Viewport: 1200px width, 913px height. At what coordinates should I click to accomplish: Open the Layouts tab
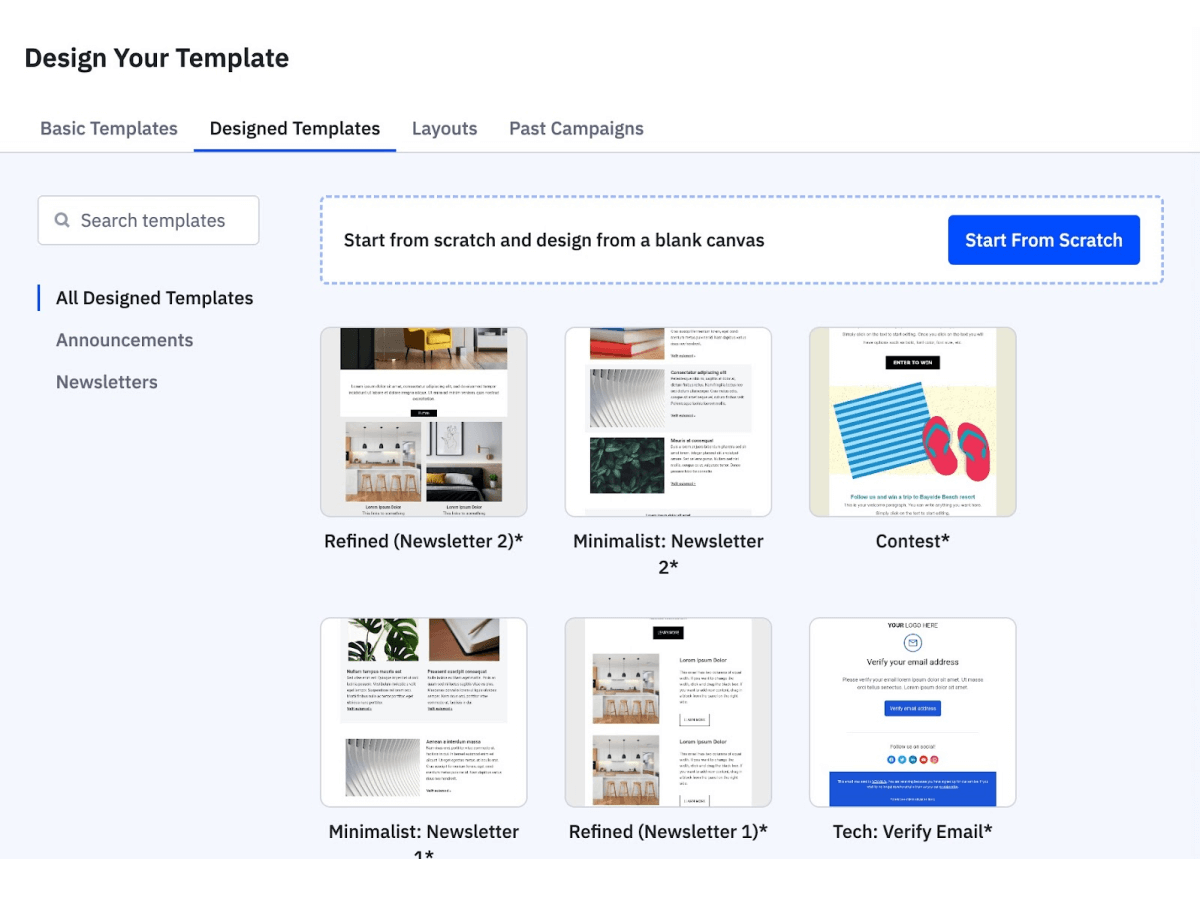pos(445,128)
